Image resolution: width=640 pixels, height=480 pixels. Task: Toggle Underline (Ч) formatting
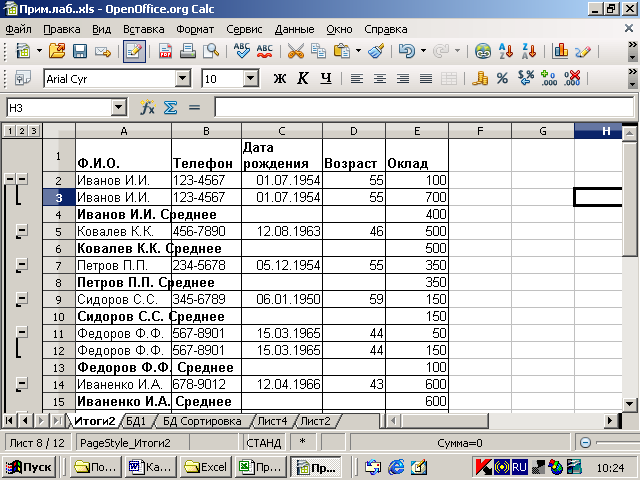point(326,78)
